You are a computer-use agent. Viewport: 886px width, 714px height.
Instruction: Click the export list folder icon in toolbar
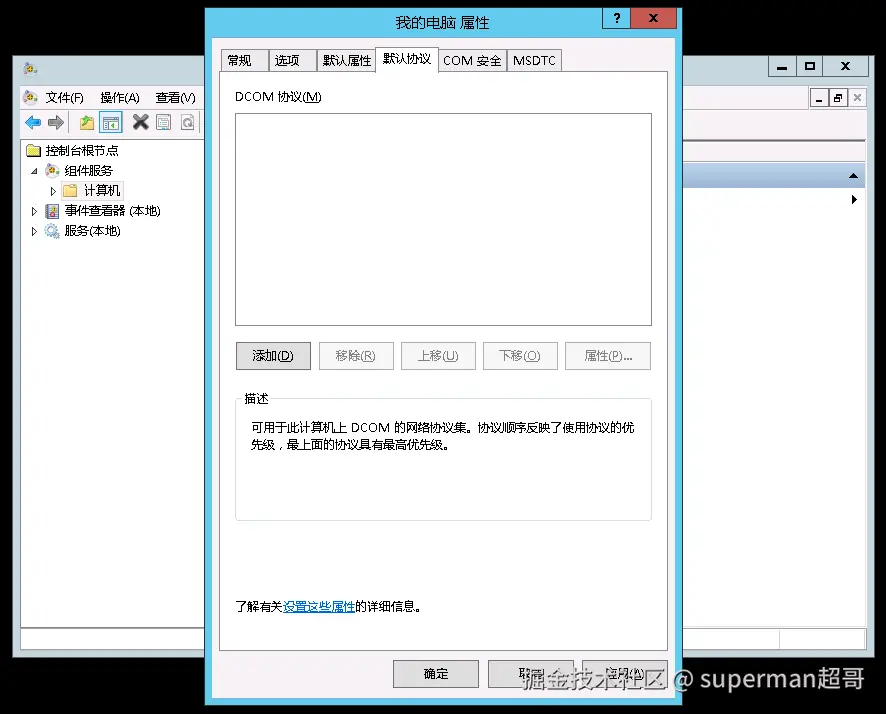click(x=87, y=122)
